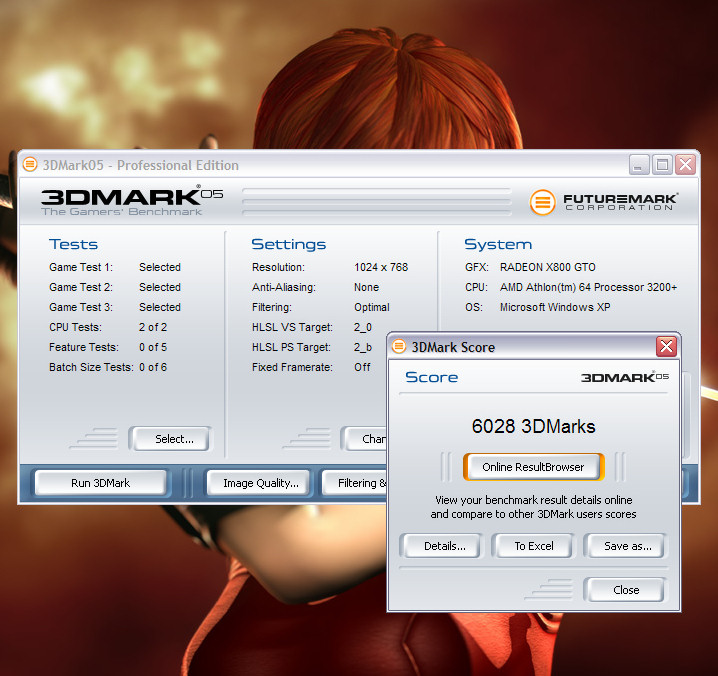The height and width of the screenshot is (676, 718).
Task: Click the Fixed Framerate value Off
Action: coord(362,367)
